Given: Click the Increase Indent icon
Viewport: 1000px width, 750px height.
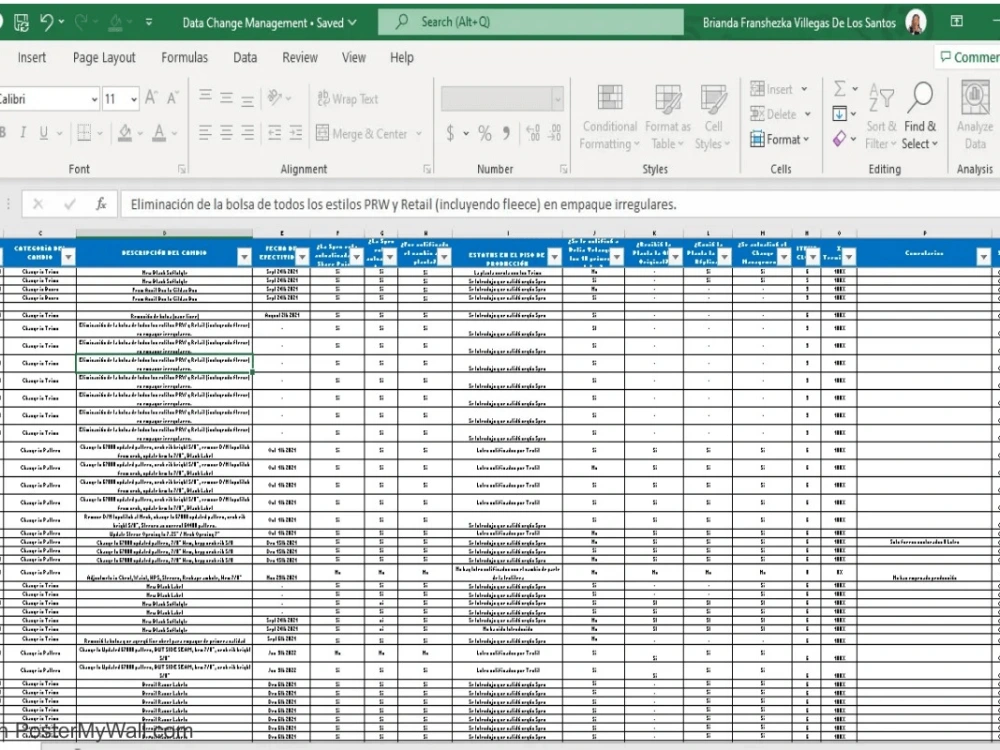Looking at the screenshot, I should click(296, 133).
